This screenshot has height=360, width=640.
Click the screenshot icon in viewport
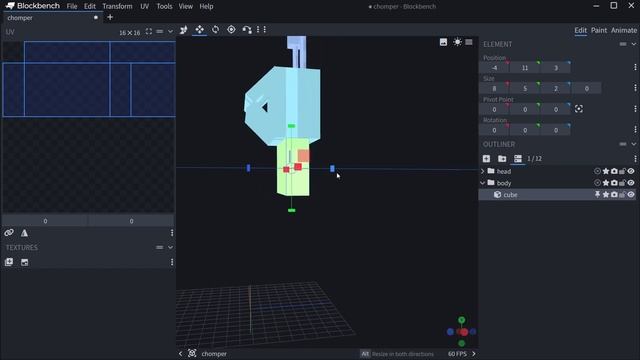443,42
